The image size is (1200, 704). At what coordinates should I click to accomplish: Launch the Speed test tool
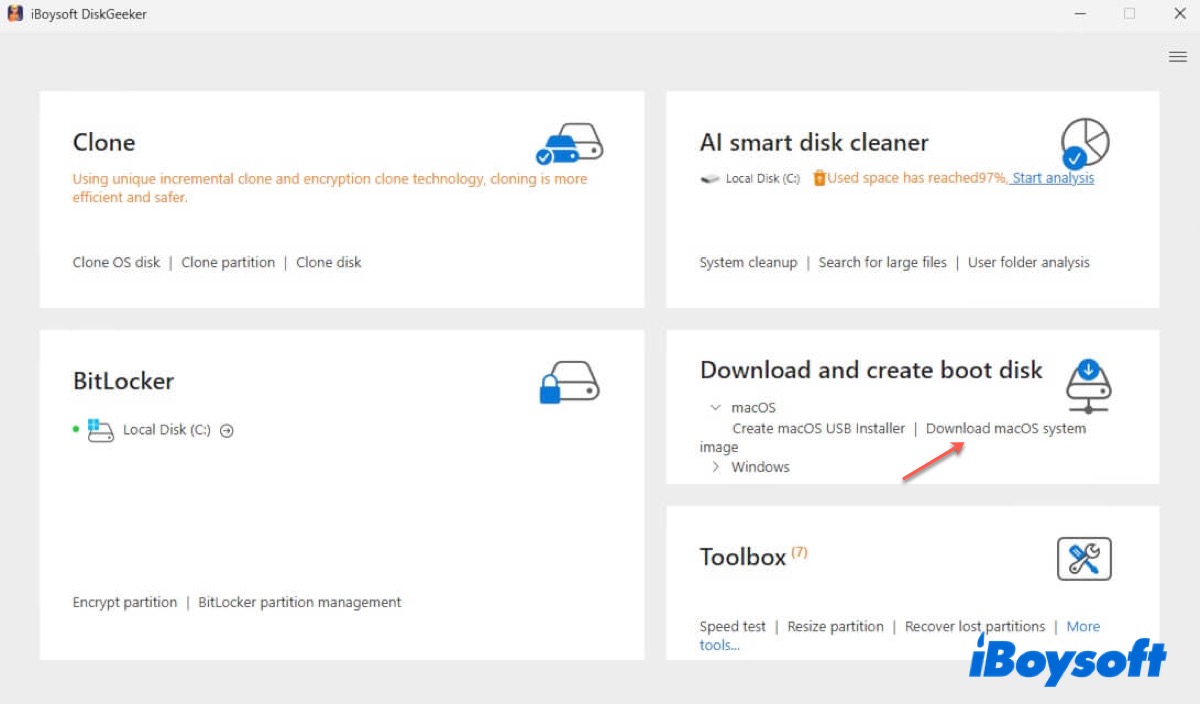(x=732, y=627)
